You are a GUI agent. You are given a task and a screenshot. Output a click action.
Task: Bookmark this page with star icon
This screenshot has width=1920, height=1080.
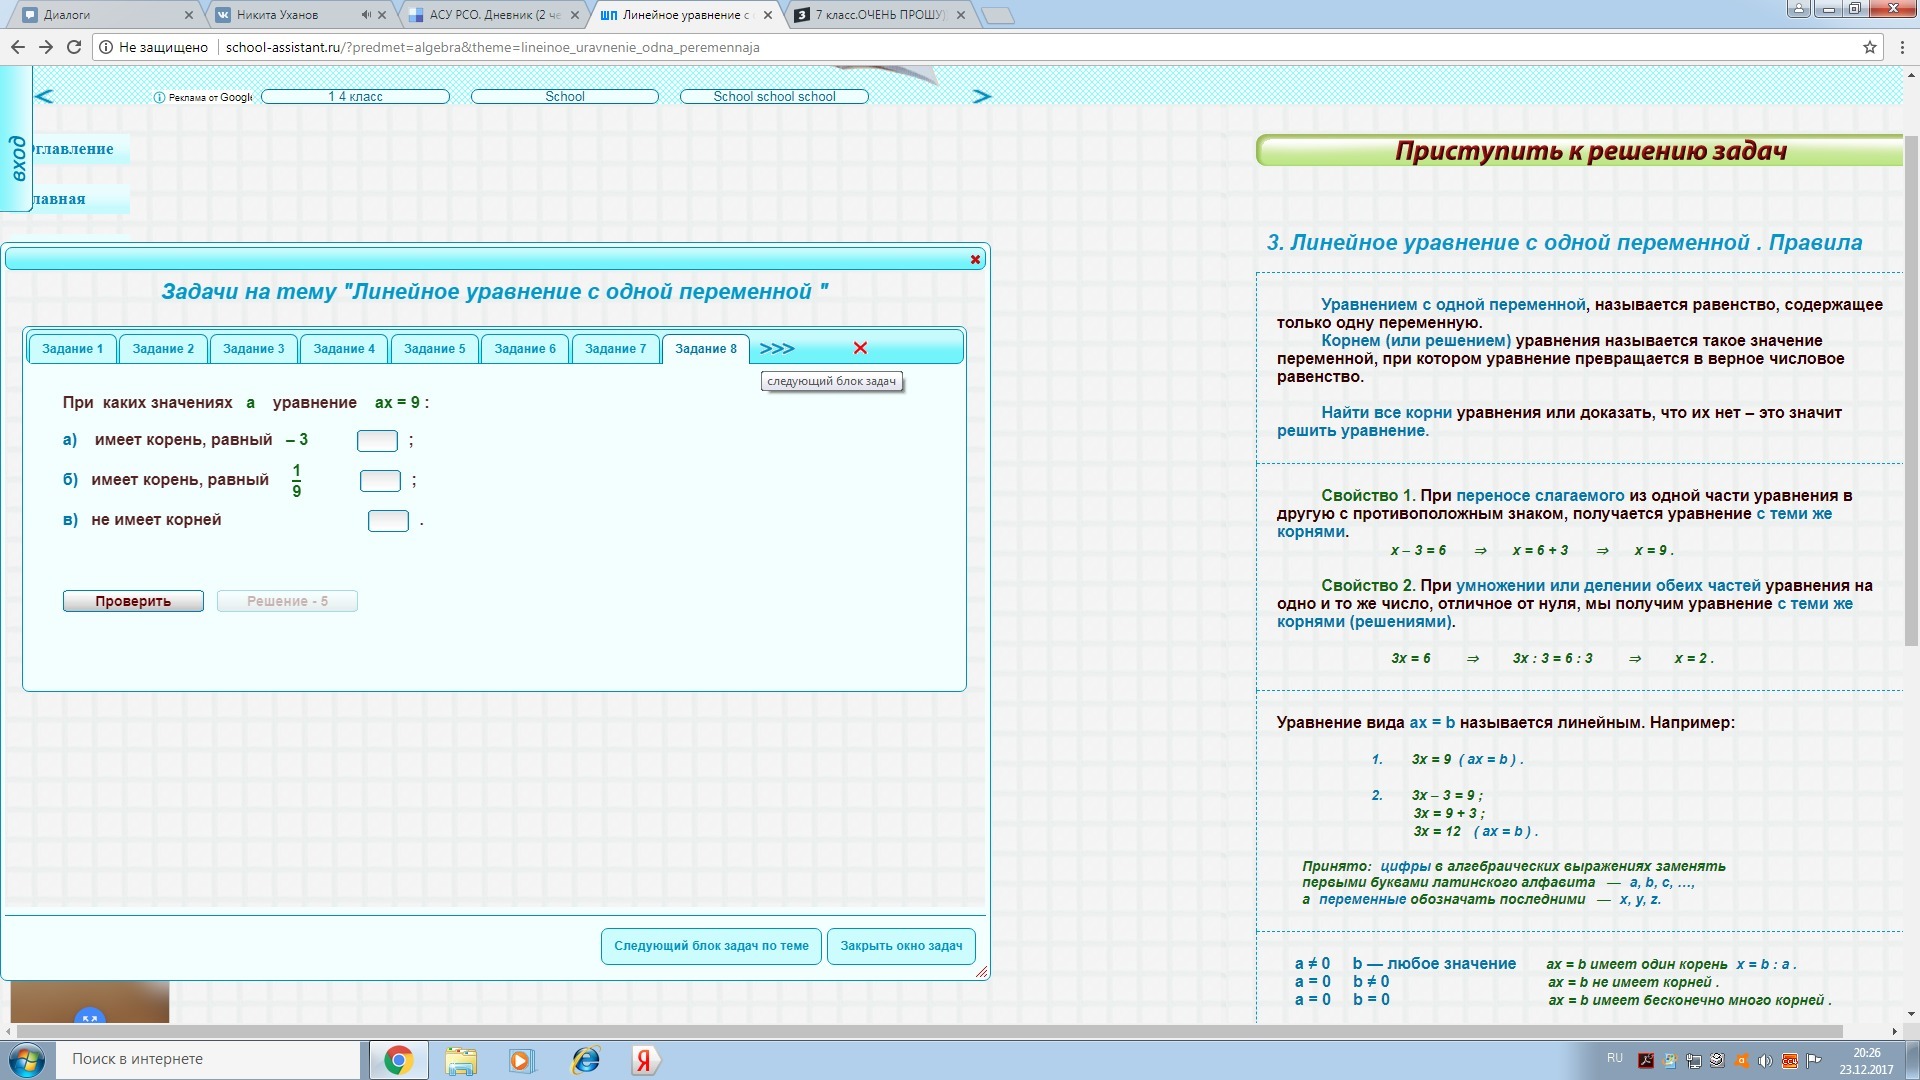(1869, 47)
